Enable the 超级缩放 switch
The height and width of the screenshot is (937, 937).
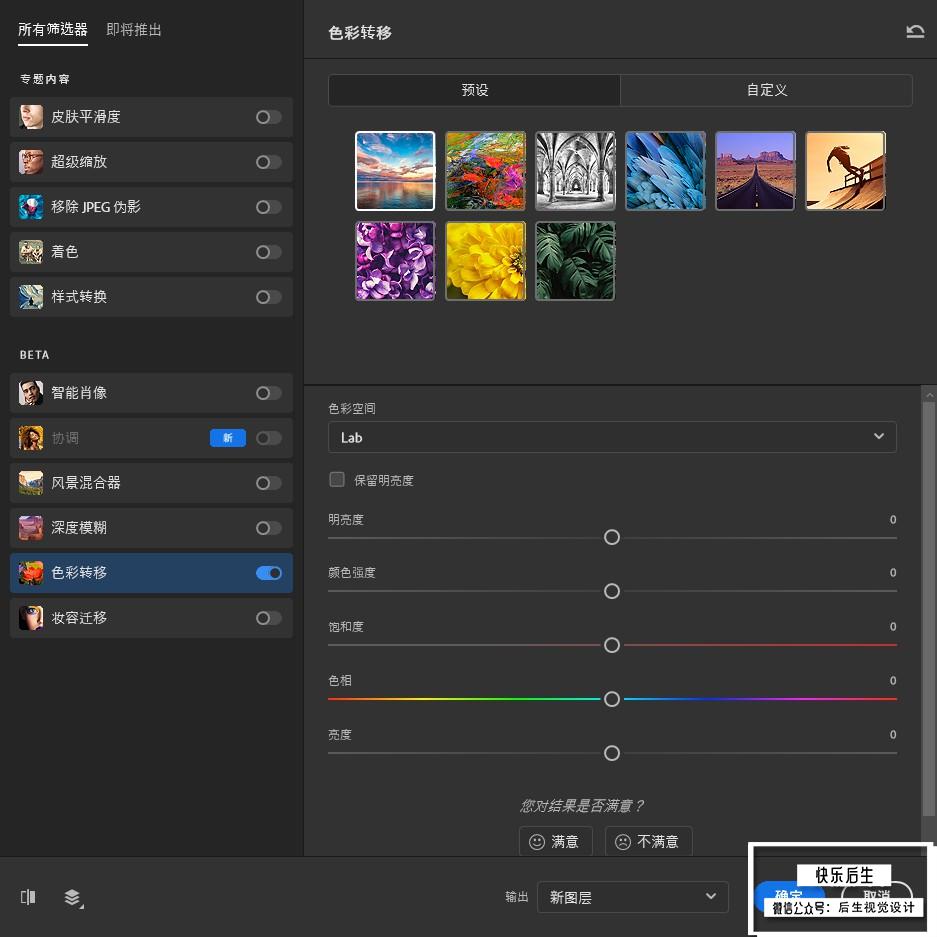point(268,162)
